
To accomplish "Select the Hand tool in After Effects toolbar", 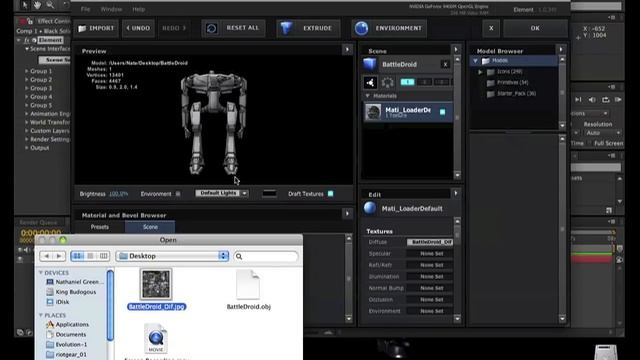I will pos(38,5).
